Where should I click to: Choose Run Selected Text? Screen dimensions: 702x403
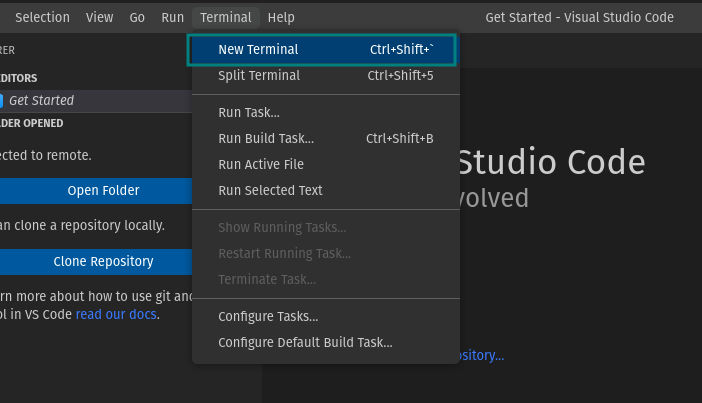pos(326,190)
